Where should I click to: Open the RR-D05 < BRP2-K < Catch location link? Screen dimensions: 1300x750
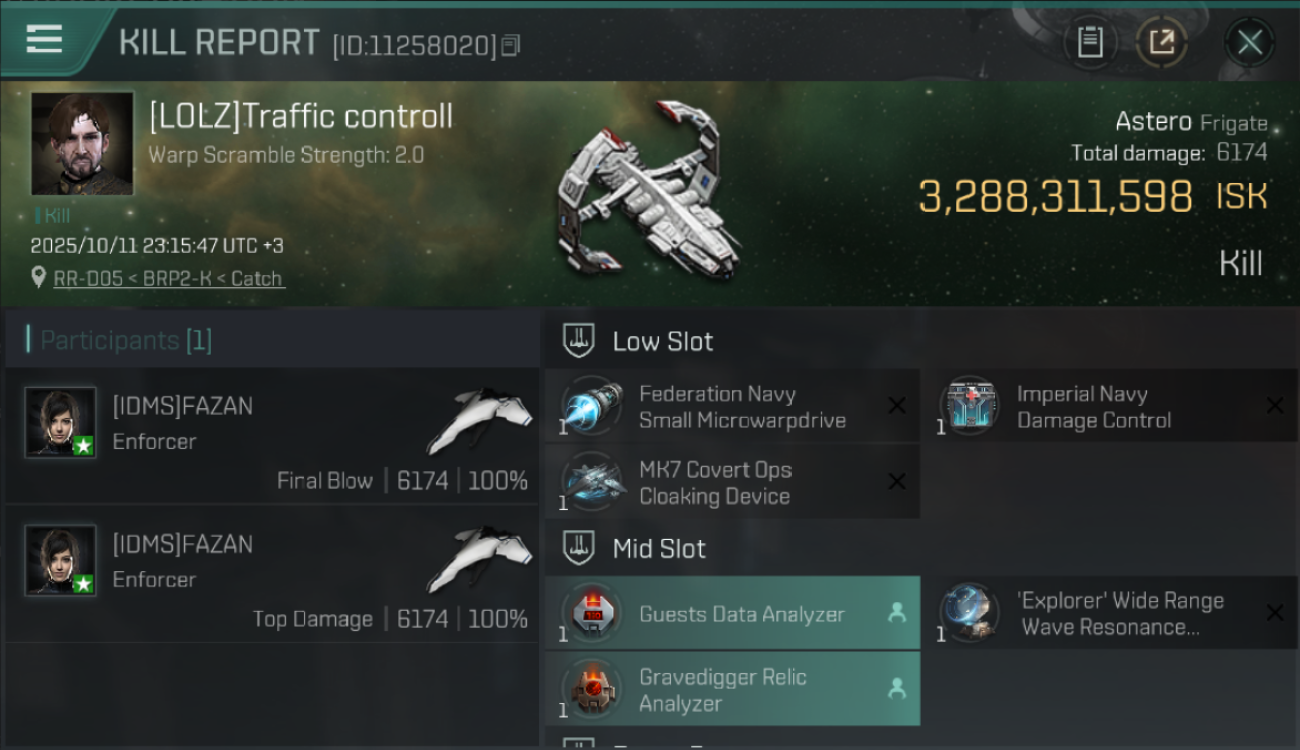tap(168, 279)
